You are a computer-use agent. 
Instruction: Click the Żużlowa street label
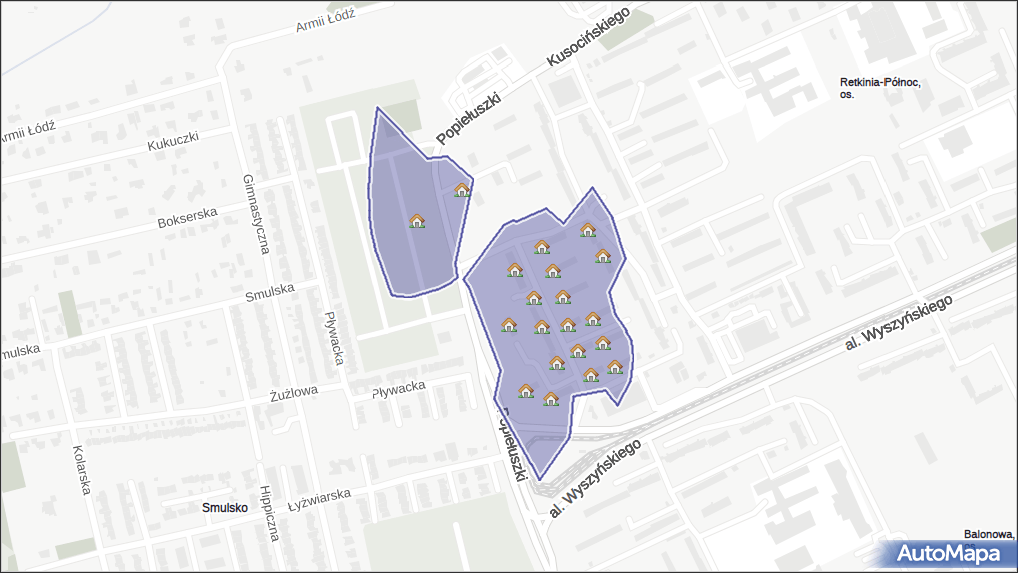coord(293,390)
